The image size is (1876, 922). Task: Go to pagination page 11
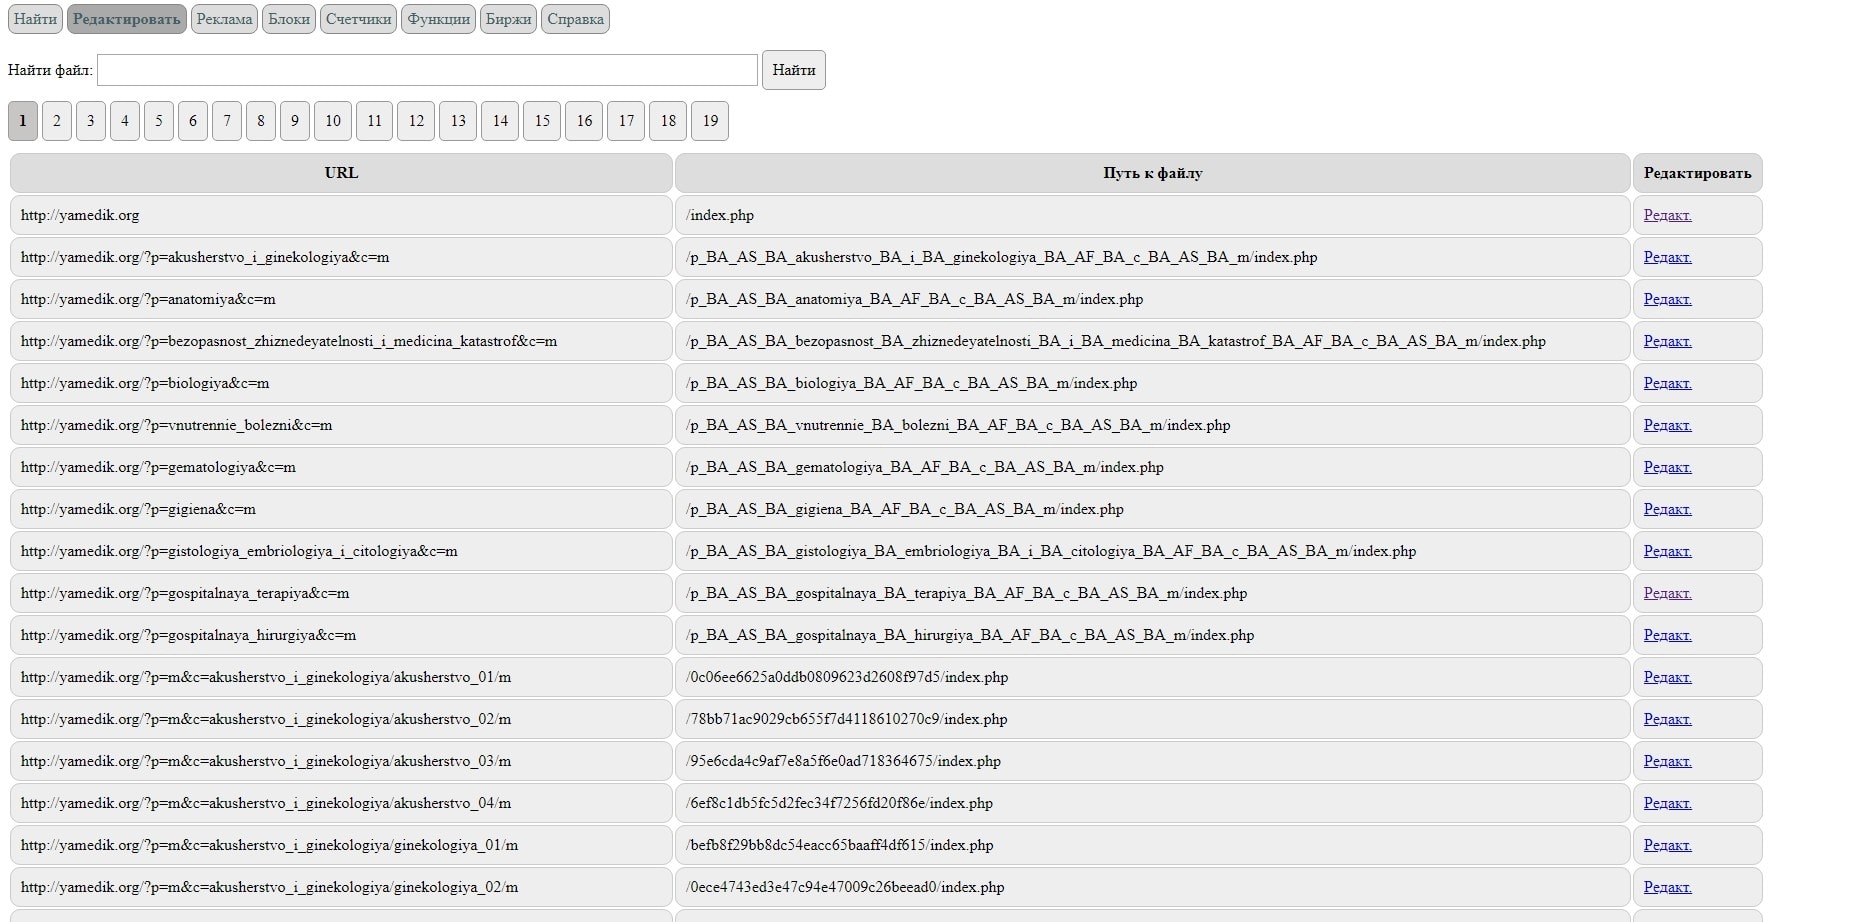[374, 121]
